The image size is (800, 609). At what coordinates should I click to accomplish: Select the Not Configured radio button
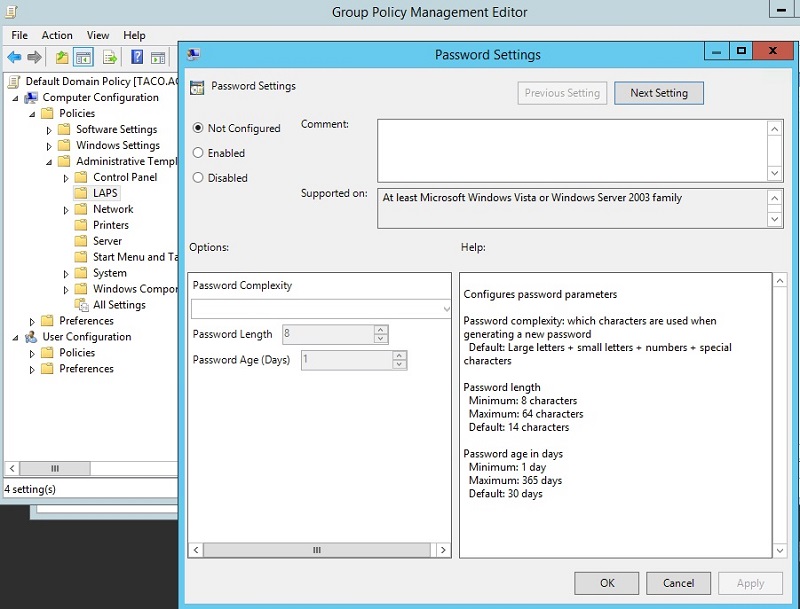click(x=196, y=128)
